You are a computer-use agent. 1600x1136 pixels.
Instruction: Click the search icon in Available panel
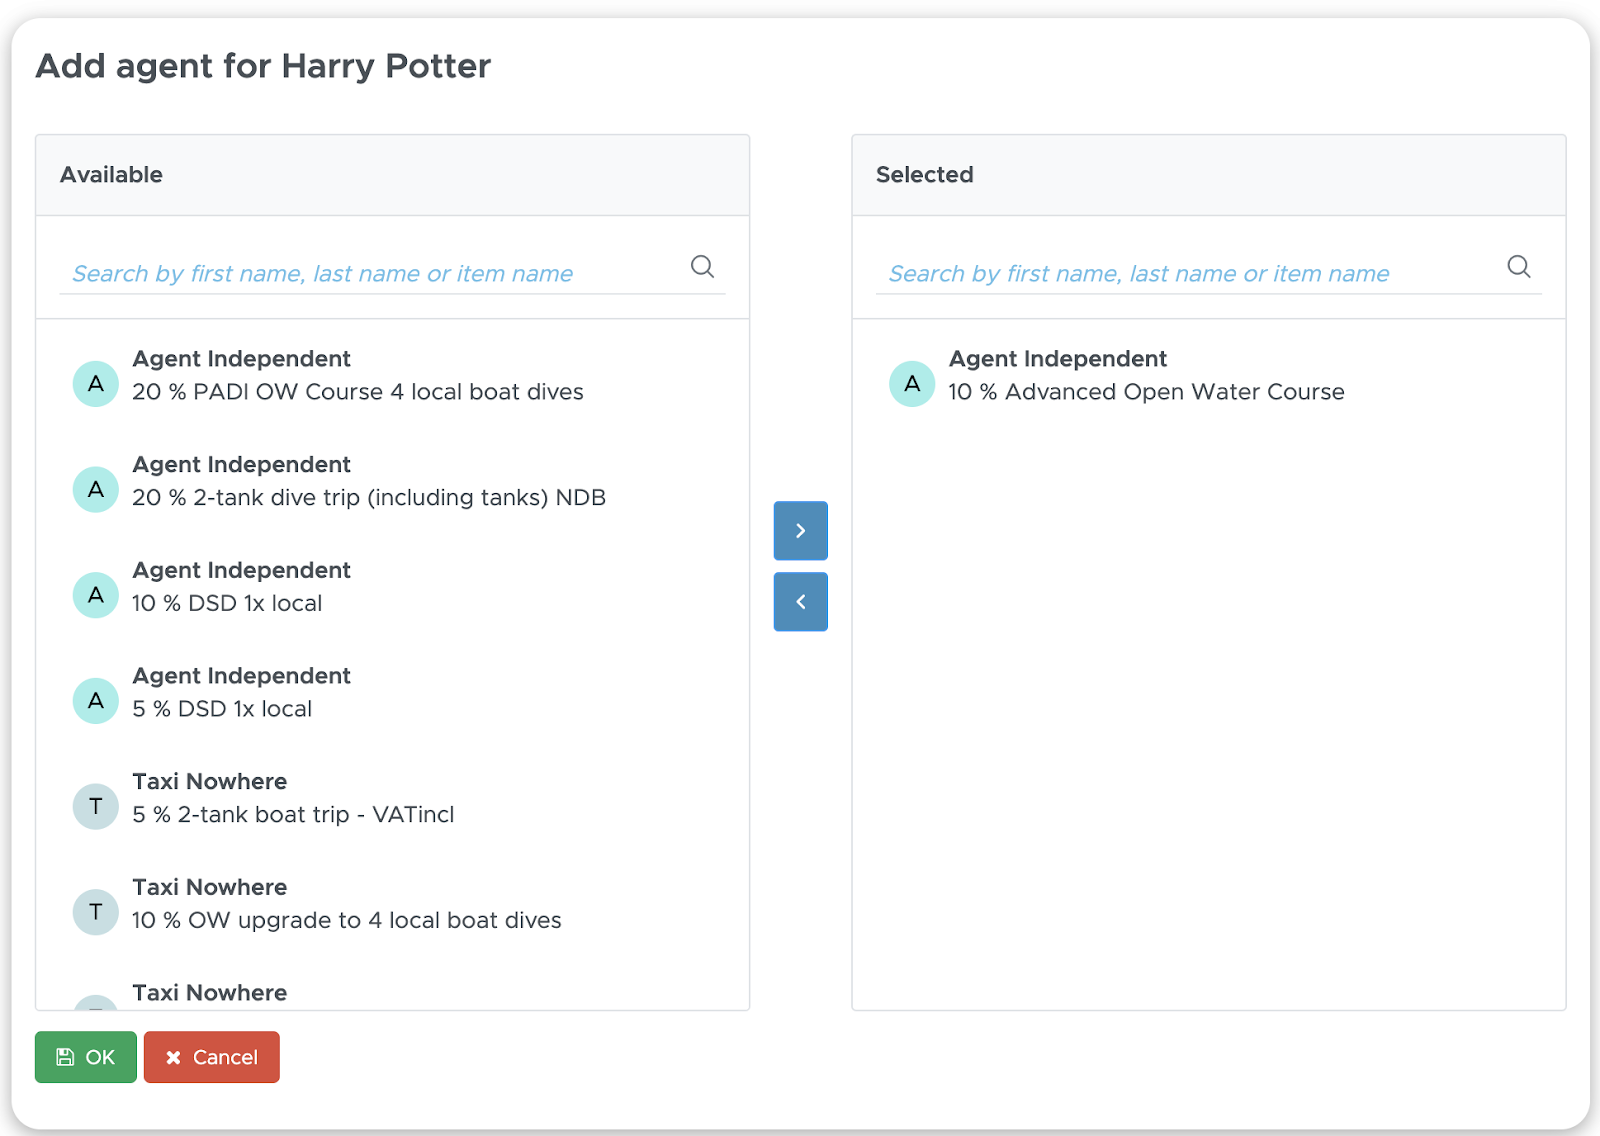pos(703,267)
